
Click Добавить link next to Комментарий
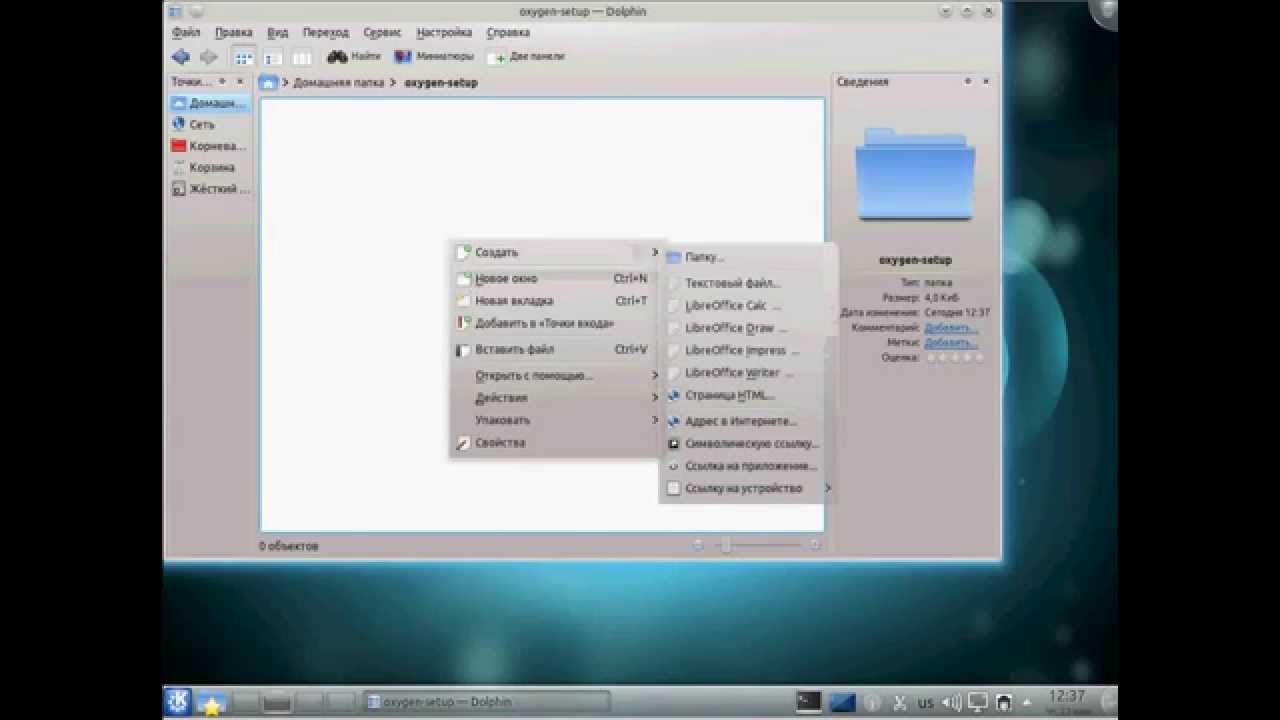tap(951, 328)
